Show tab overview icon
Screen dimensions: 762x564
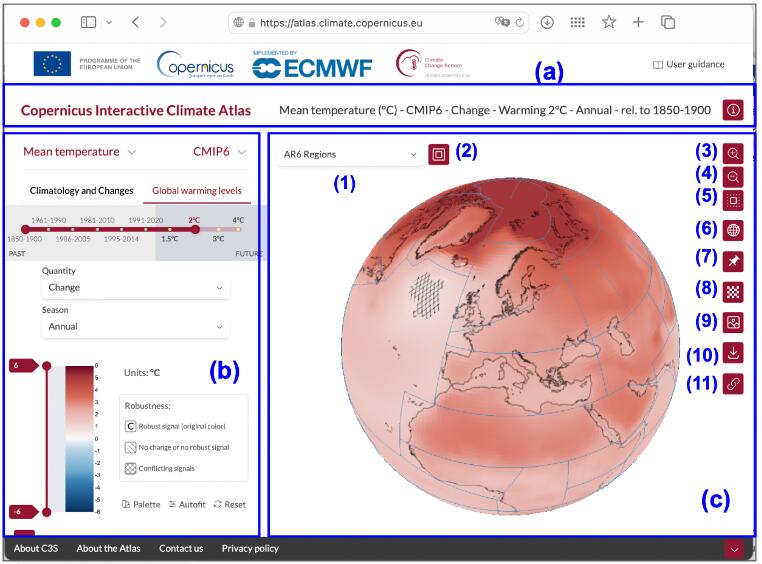coord(668,22)
